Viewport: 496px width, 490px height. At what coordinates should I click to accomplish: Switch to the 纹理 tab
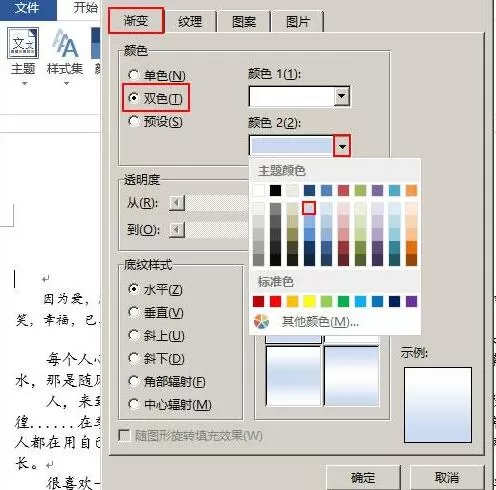click(190, 22)
